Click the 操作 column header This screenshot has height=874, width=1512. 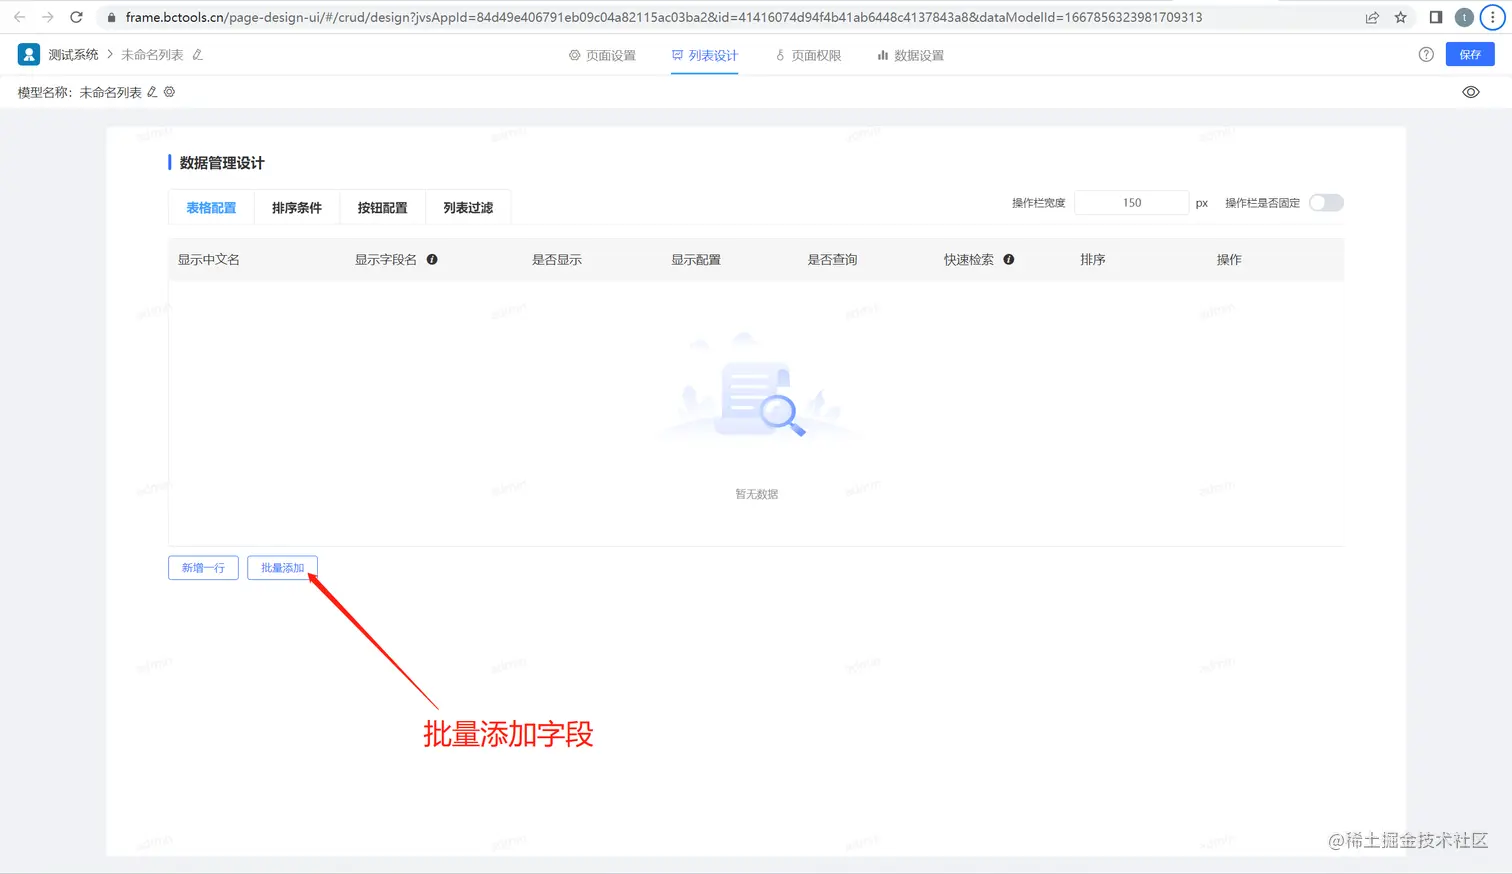click(x=1229, y=259)
